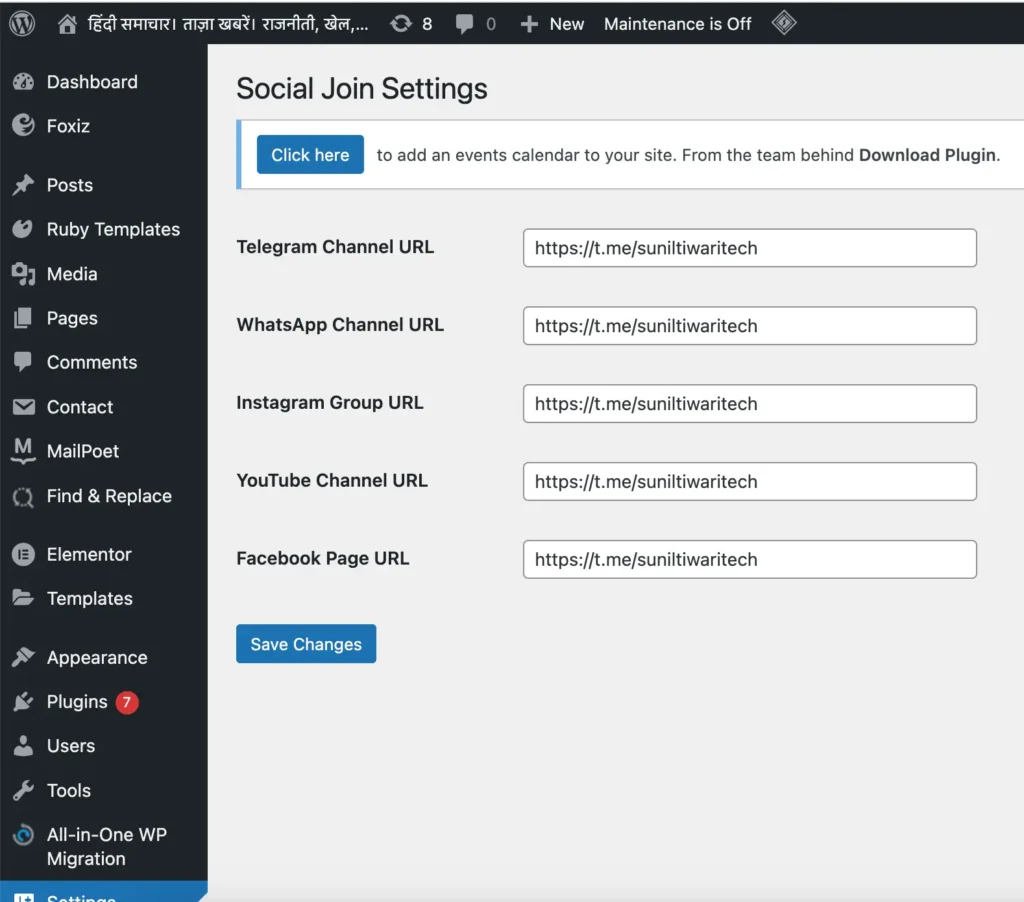Click the diamond icon in admin bar
This screenshot has height=902, width=1024.
click(783, 24)
